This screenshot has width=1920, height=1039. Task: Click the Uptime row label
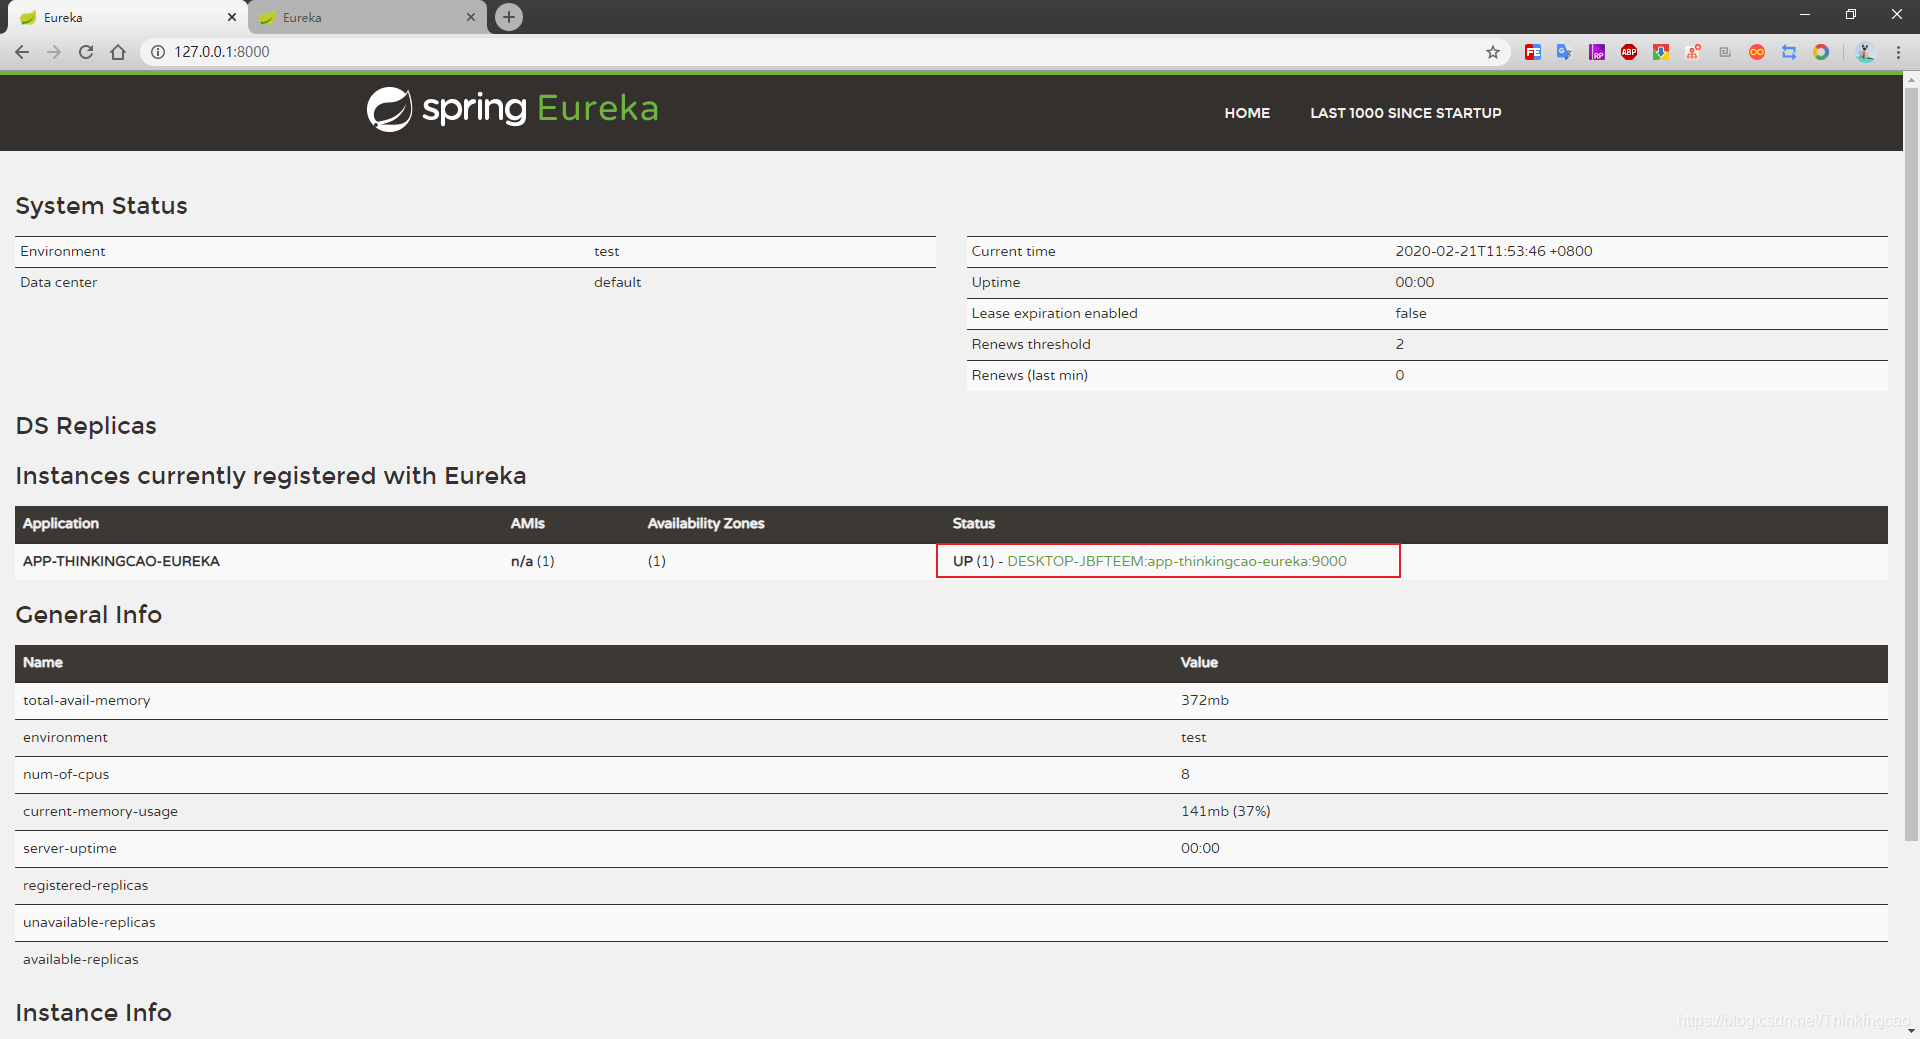coord(995,282)
